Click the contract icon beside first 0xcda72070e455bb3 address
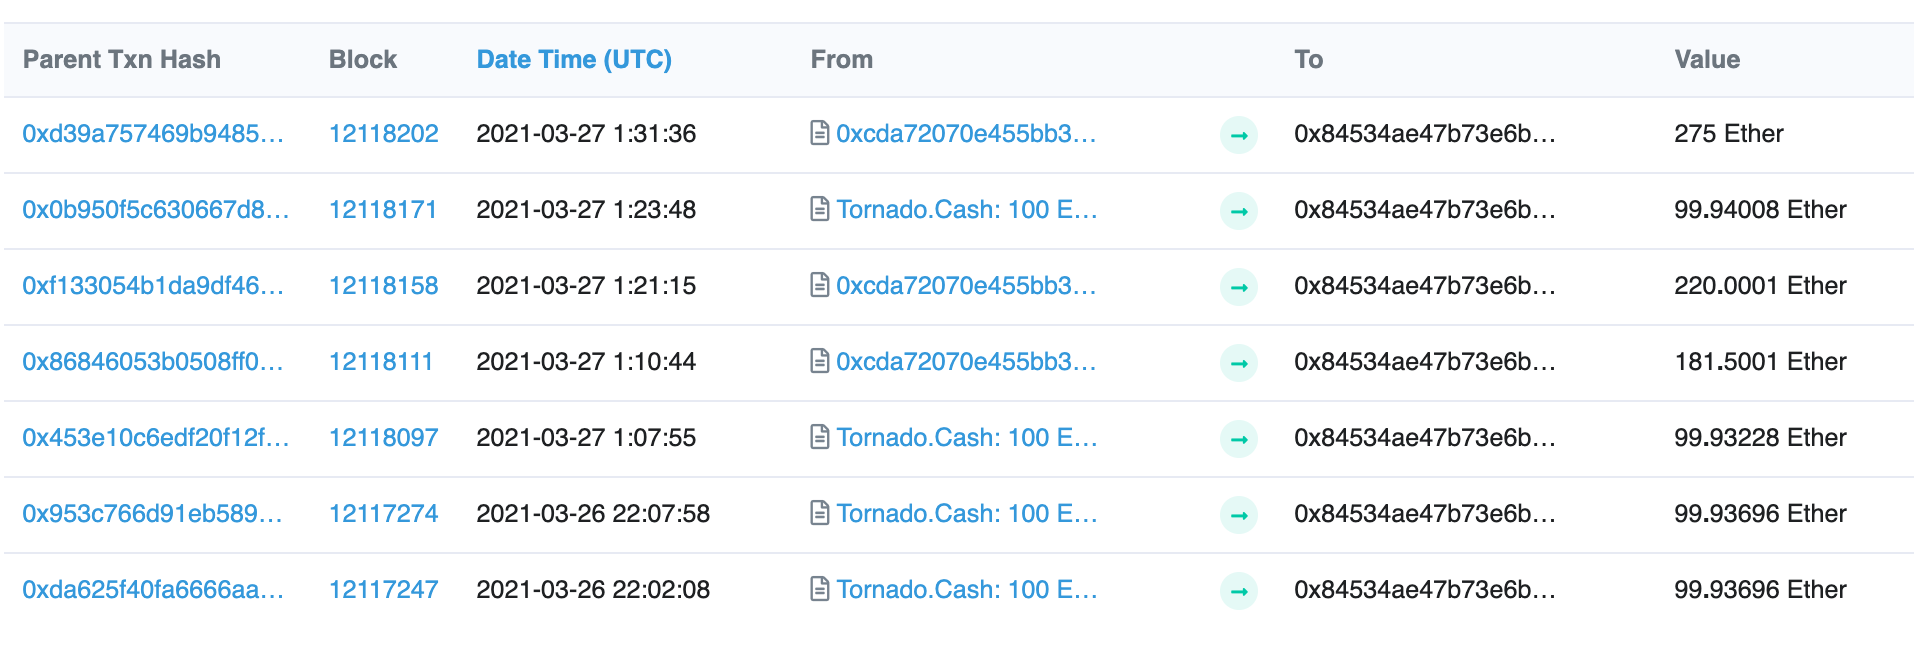The image size is (1914, 654). click(x=819, y=133)
